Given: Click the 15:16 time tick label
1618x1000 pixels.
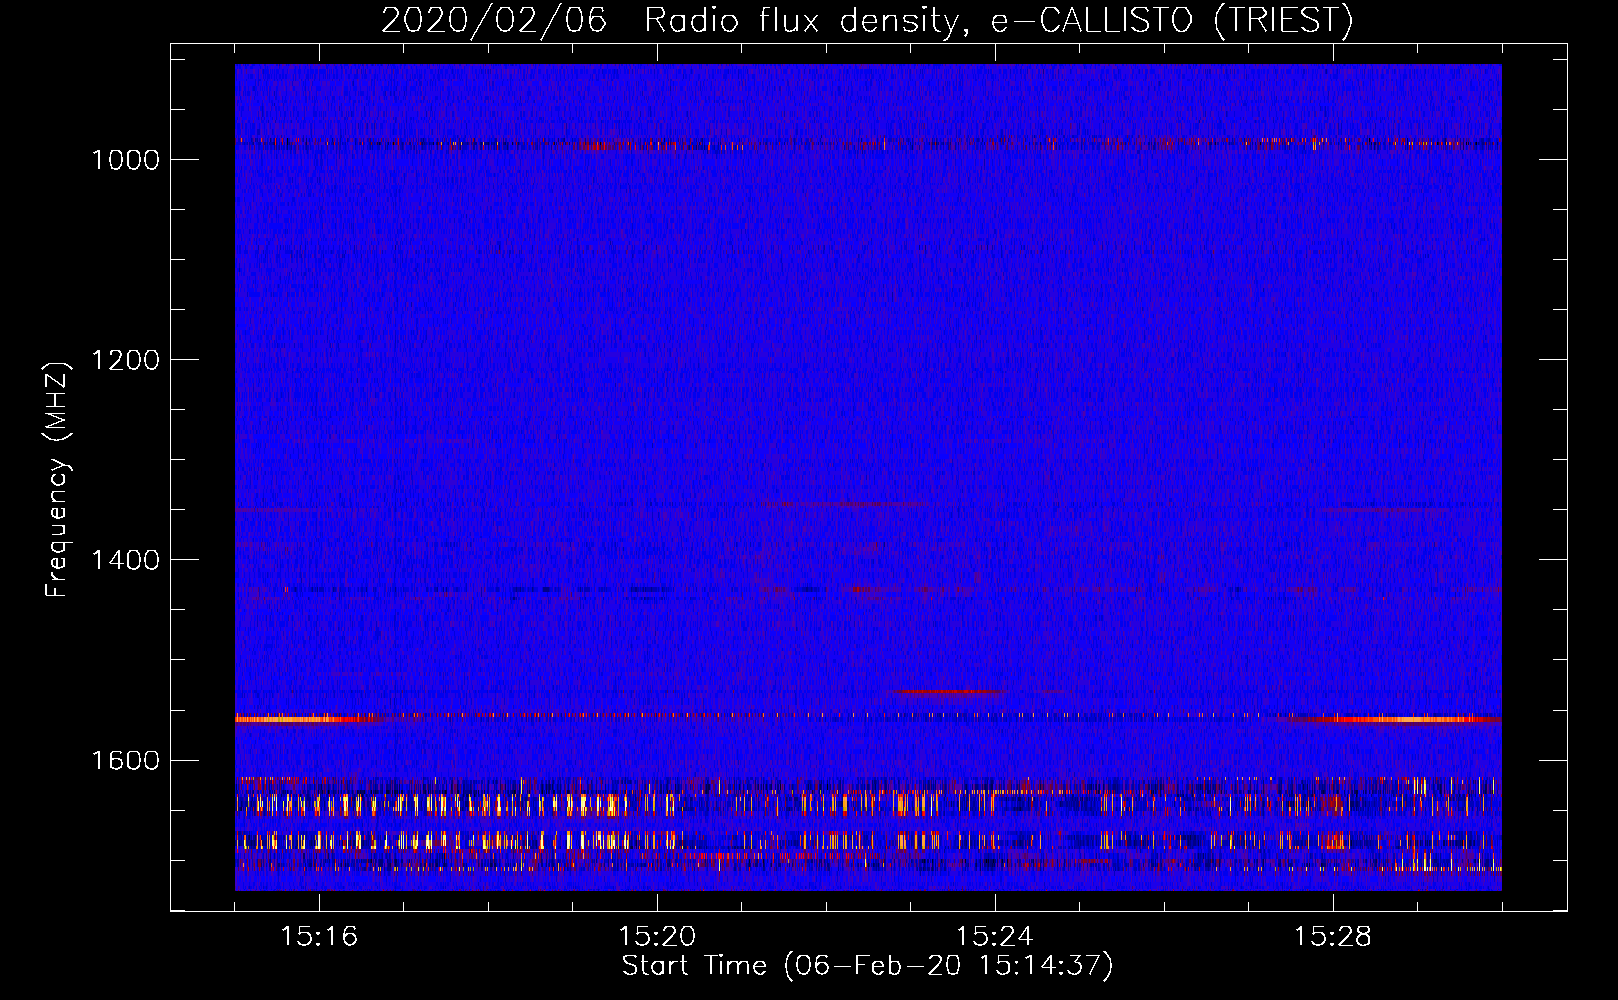Looking at the screenshot, I should point(319,937).
